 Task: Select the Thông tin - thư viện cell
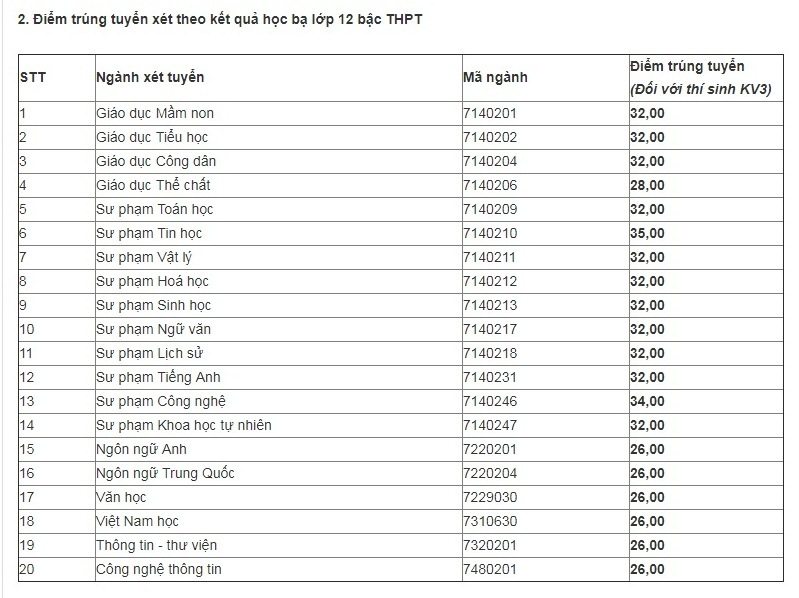[156, 545]
